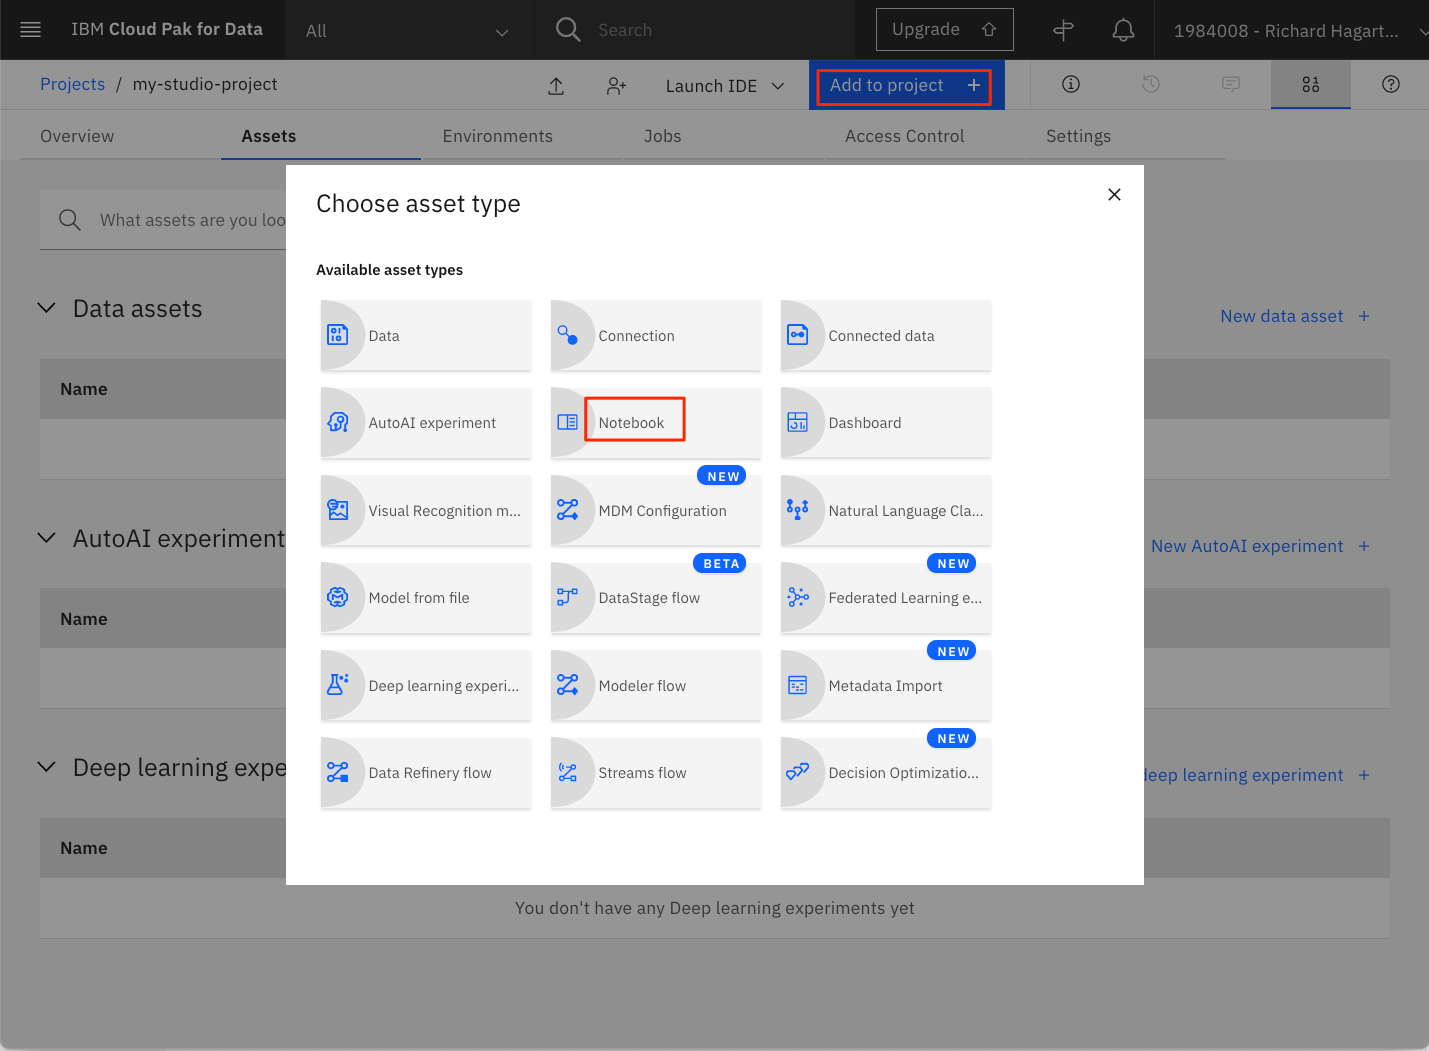
Task: Click New data asset link
Action: (x=1295, y=316)
